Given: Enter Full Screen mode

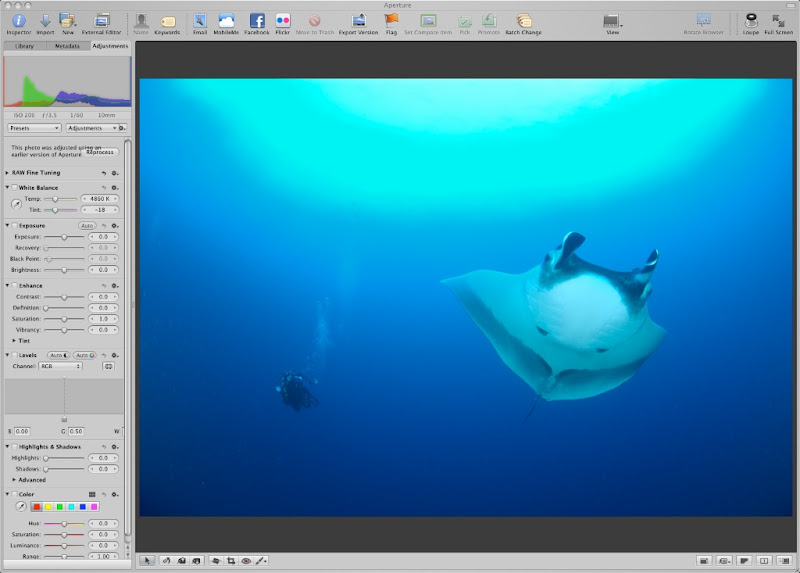Looking at the screenshot, I should click(x=778, y=21).
